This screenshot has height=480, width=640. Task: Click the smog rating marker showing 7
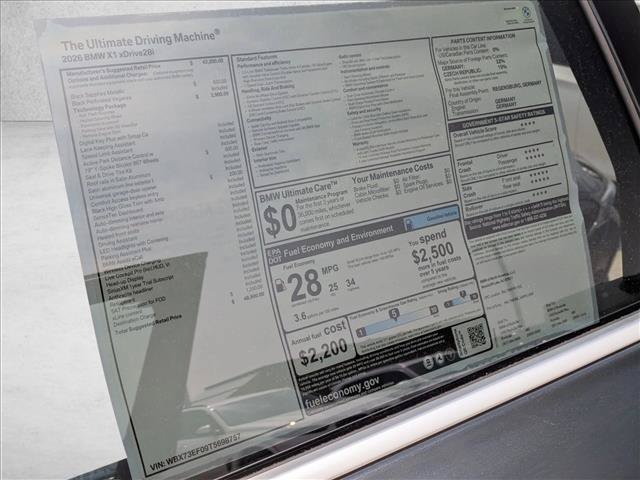[462, 294]
